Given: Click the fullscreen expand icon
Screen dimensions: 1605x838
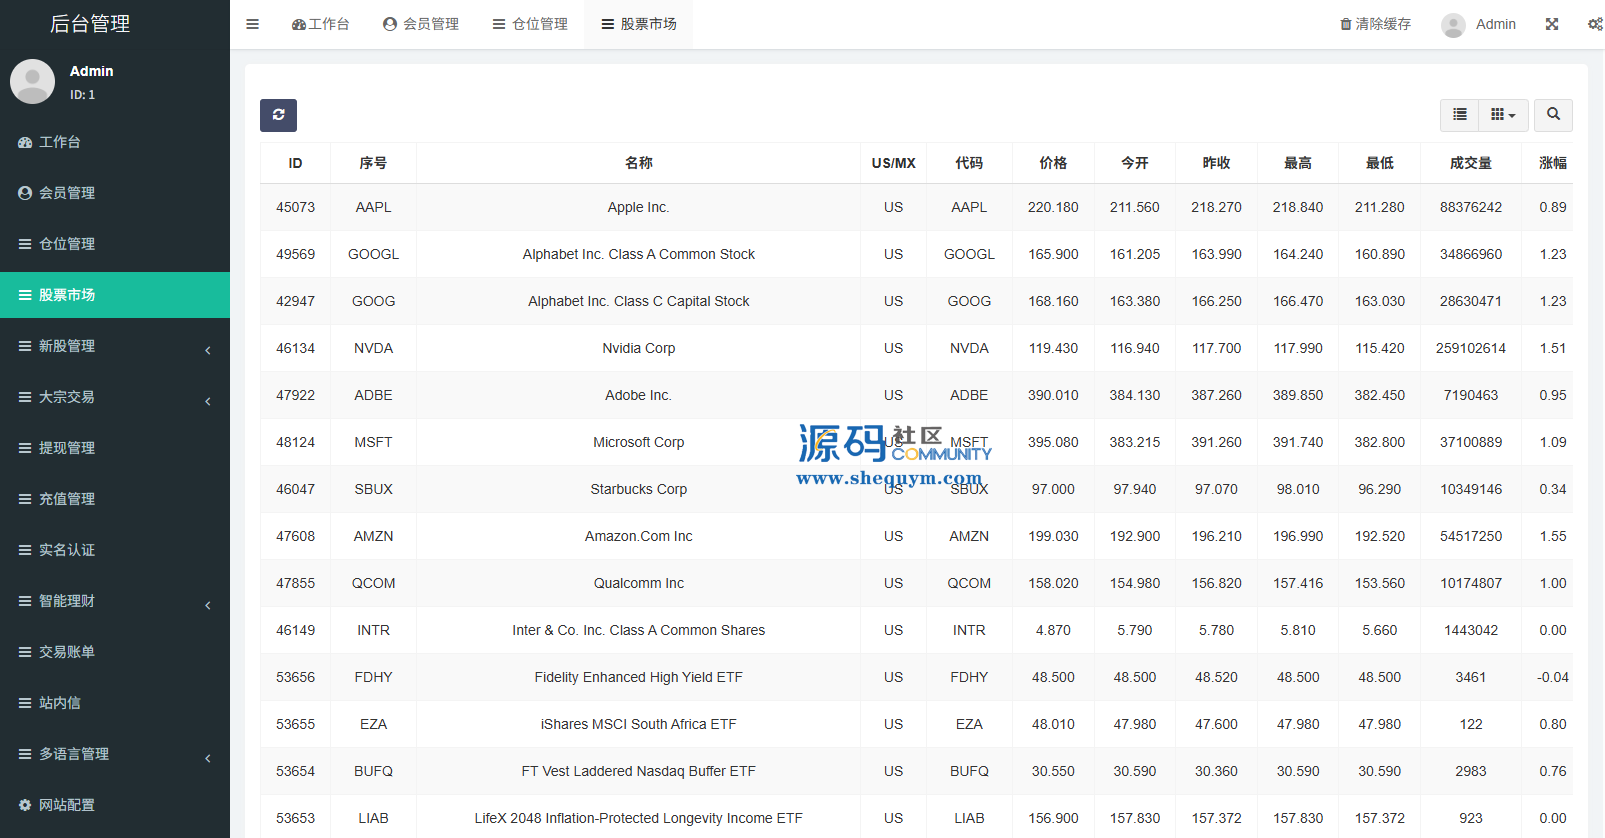Looking at the screenshot, I should coord(1552,24).
